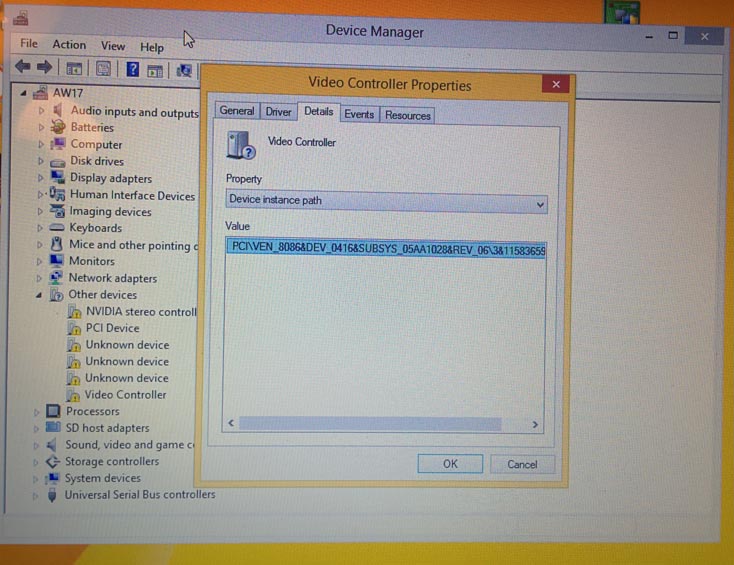Select the Imaging devices tree item
The width and height of the screenshot is (734, 565).
pos(110,212)
